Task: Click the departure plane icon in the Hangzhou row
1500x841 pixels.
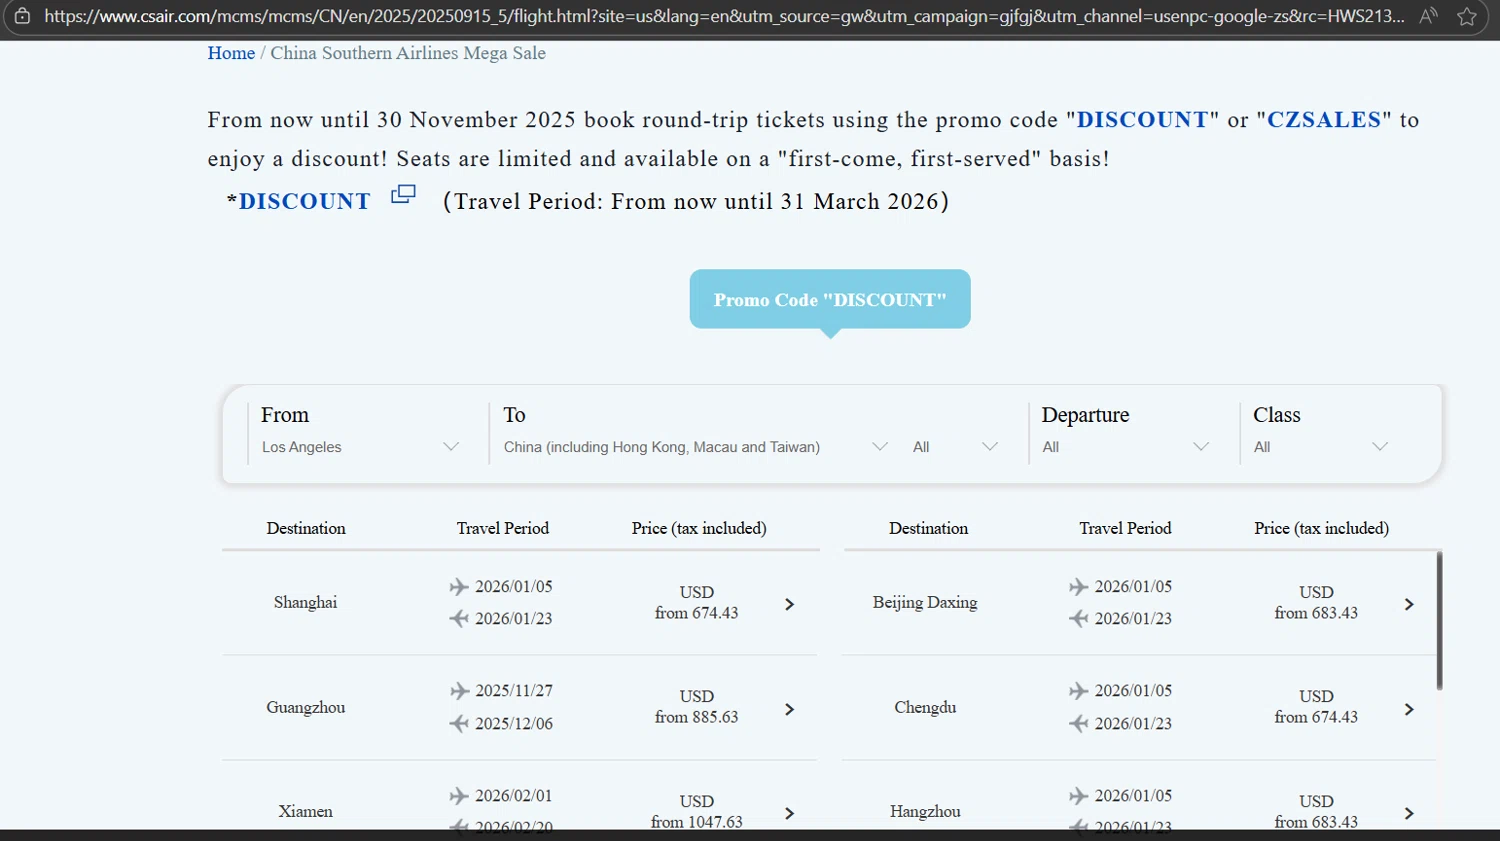Action: (1078, 796)
